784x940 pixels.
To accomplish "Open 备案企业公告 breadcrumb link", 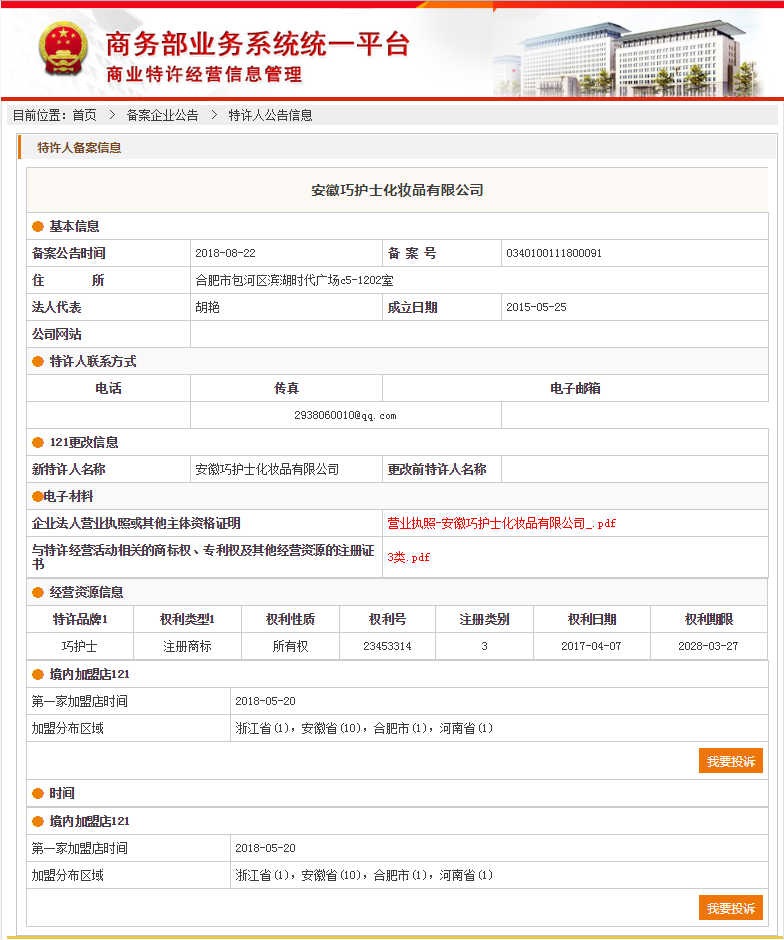I will point(162,115).
